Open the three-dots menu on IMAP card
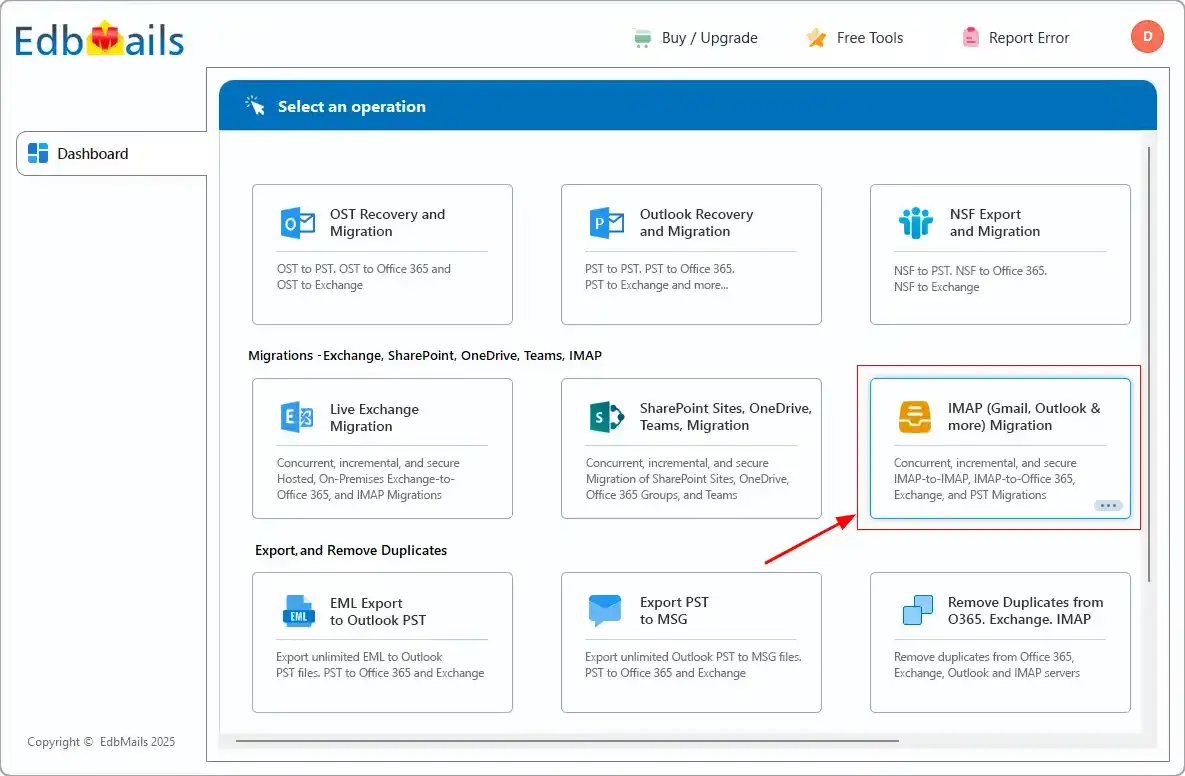This screenshot has width=1185, height=776. click(x=1108, y=505)
